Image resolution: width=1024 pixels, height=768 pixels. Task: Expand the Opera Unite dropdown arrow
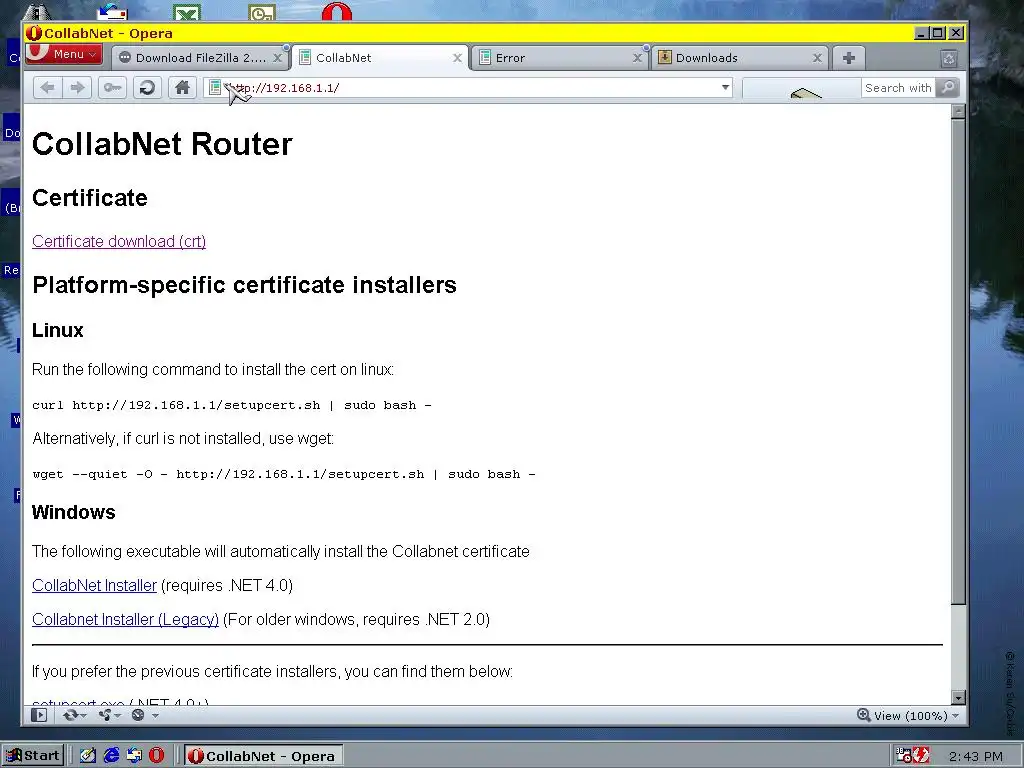[118, 716]
